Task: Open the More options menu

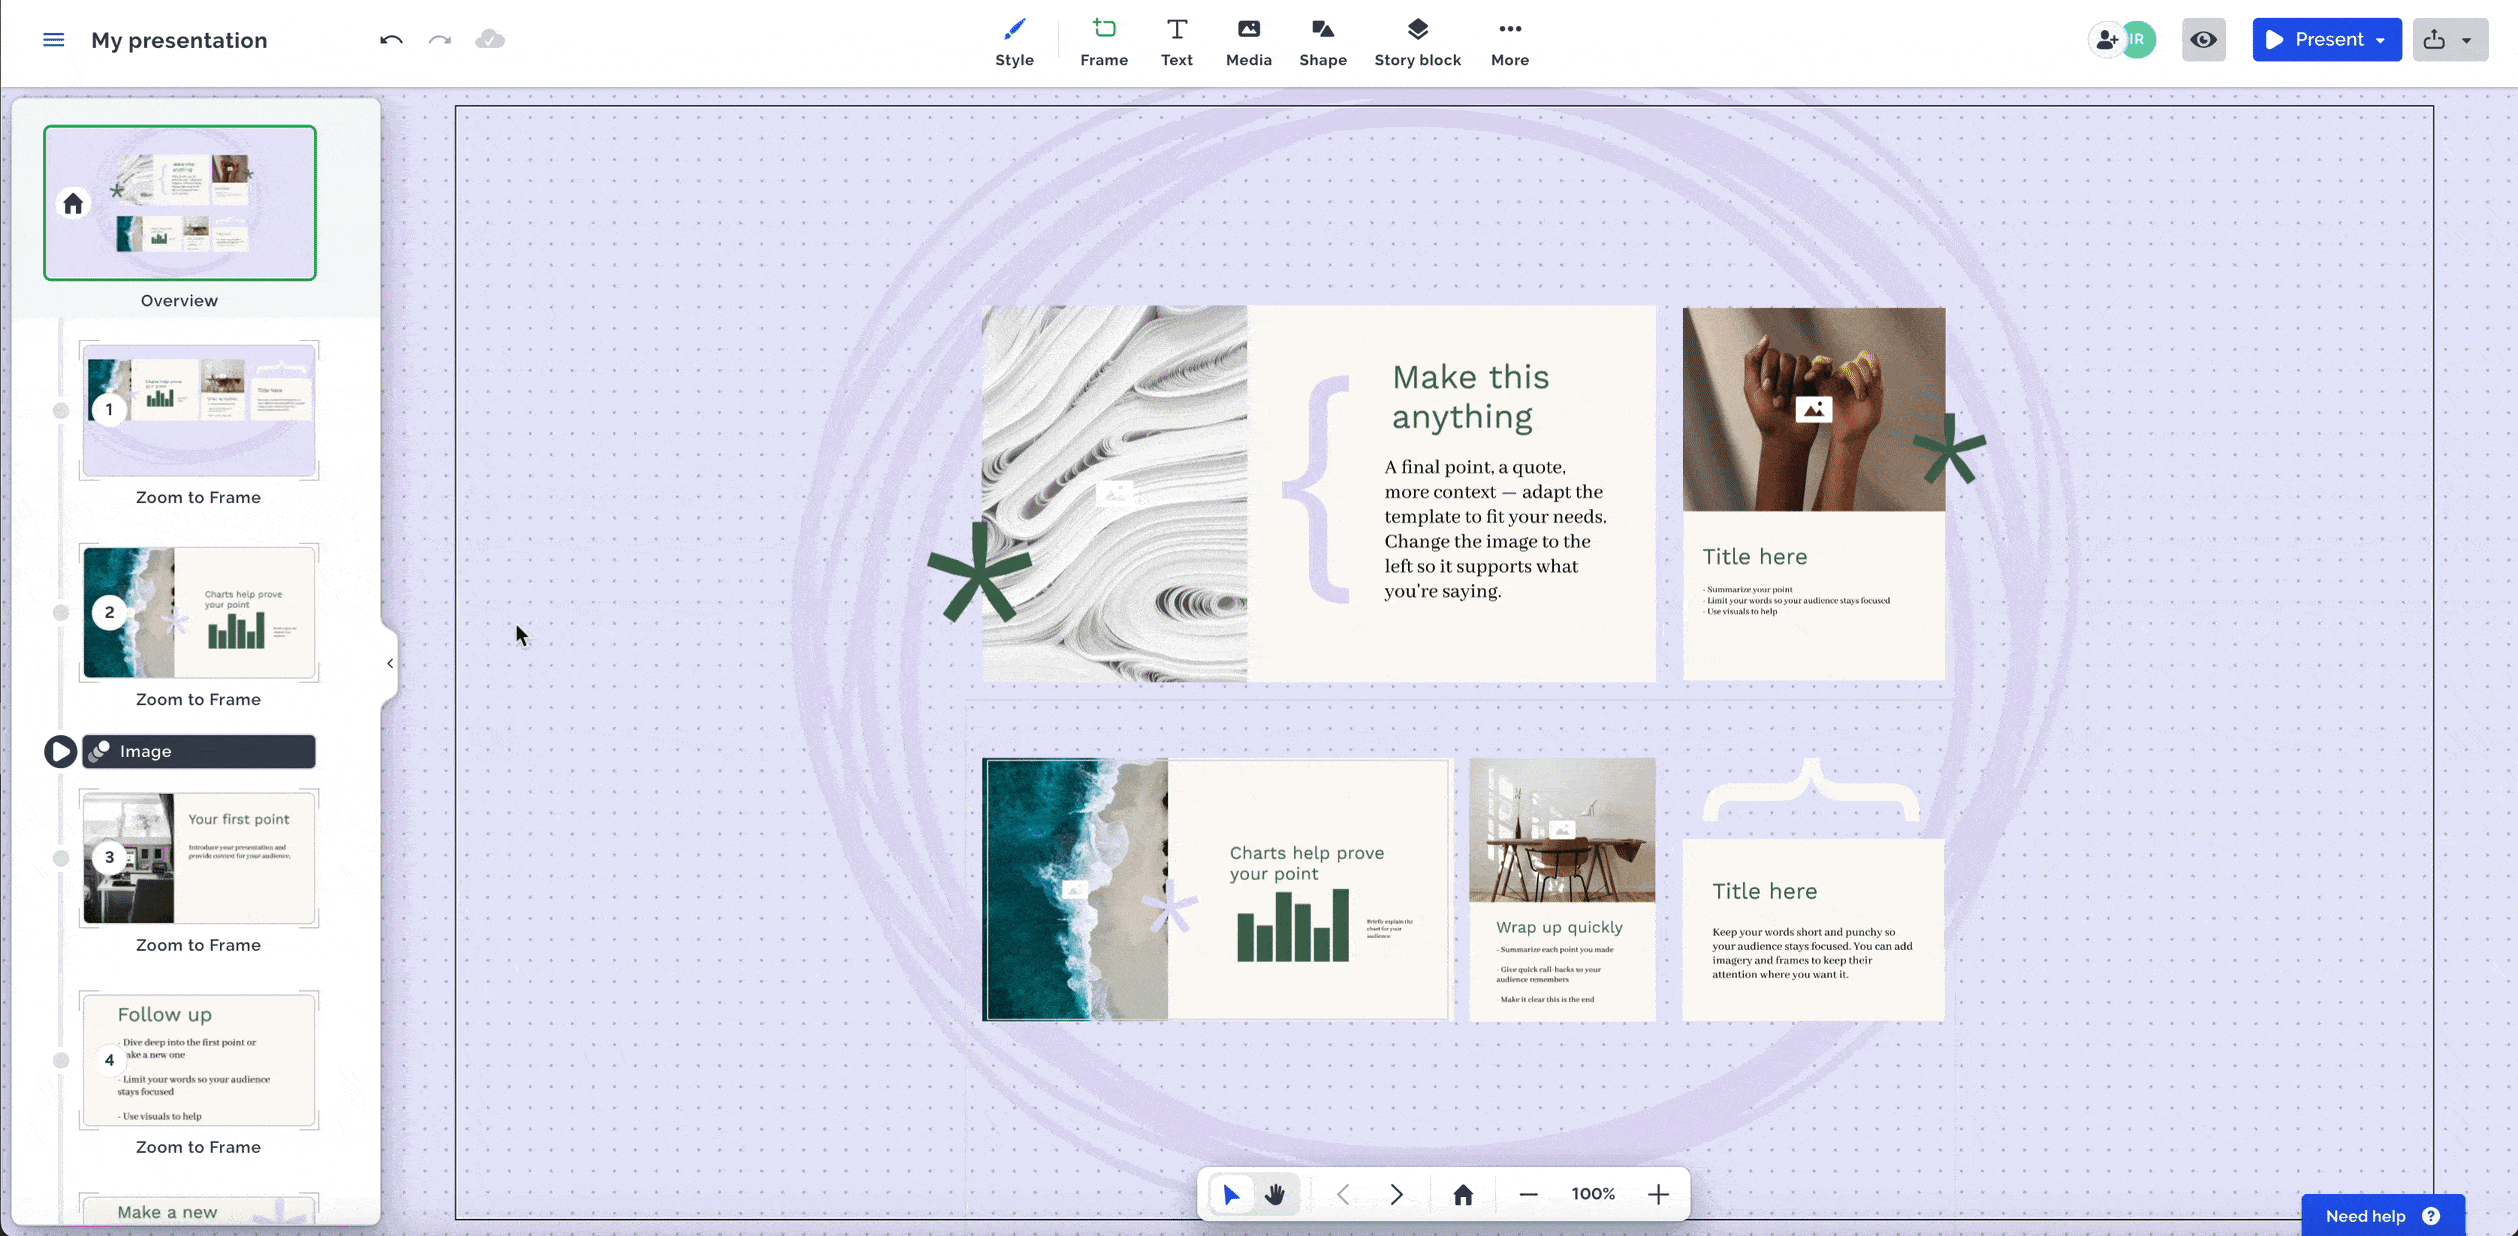Action: tap(1509, 42)
